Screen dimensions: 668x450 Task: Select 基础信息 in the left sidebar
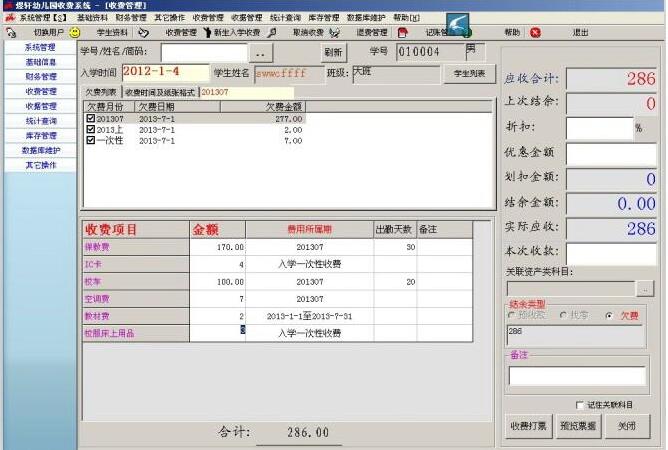[40, 62]
